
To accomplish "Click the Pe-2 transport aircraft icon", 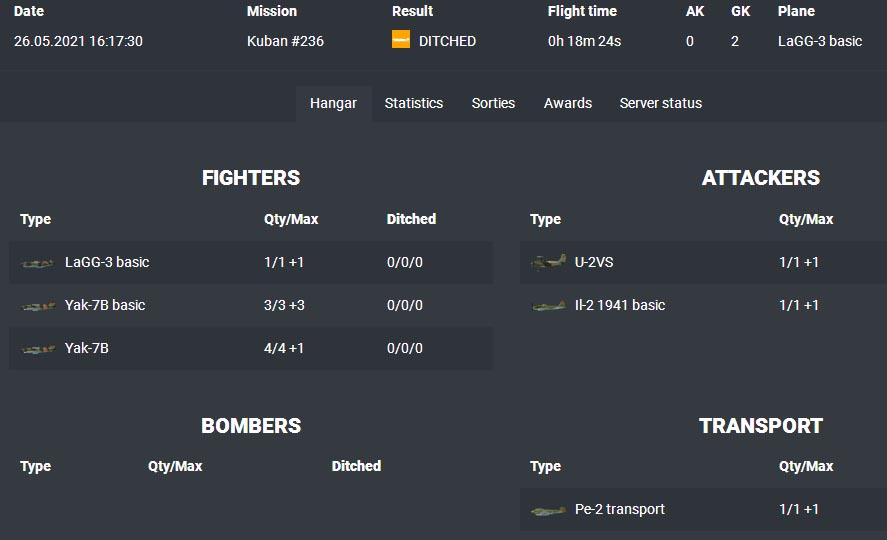I will click(548, 510).
